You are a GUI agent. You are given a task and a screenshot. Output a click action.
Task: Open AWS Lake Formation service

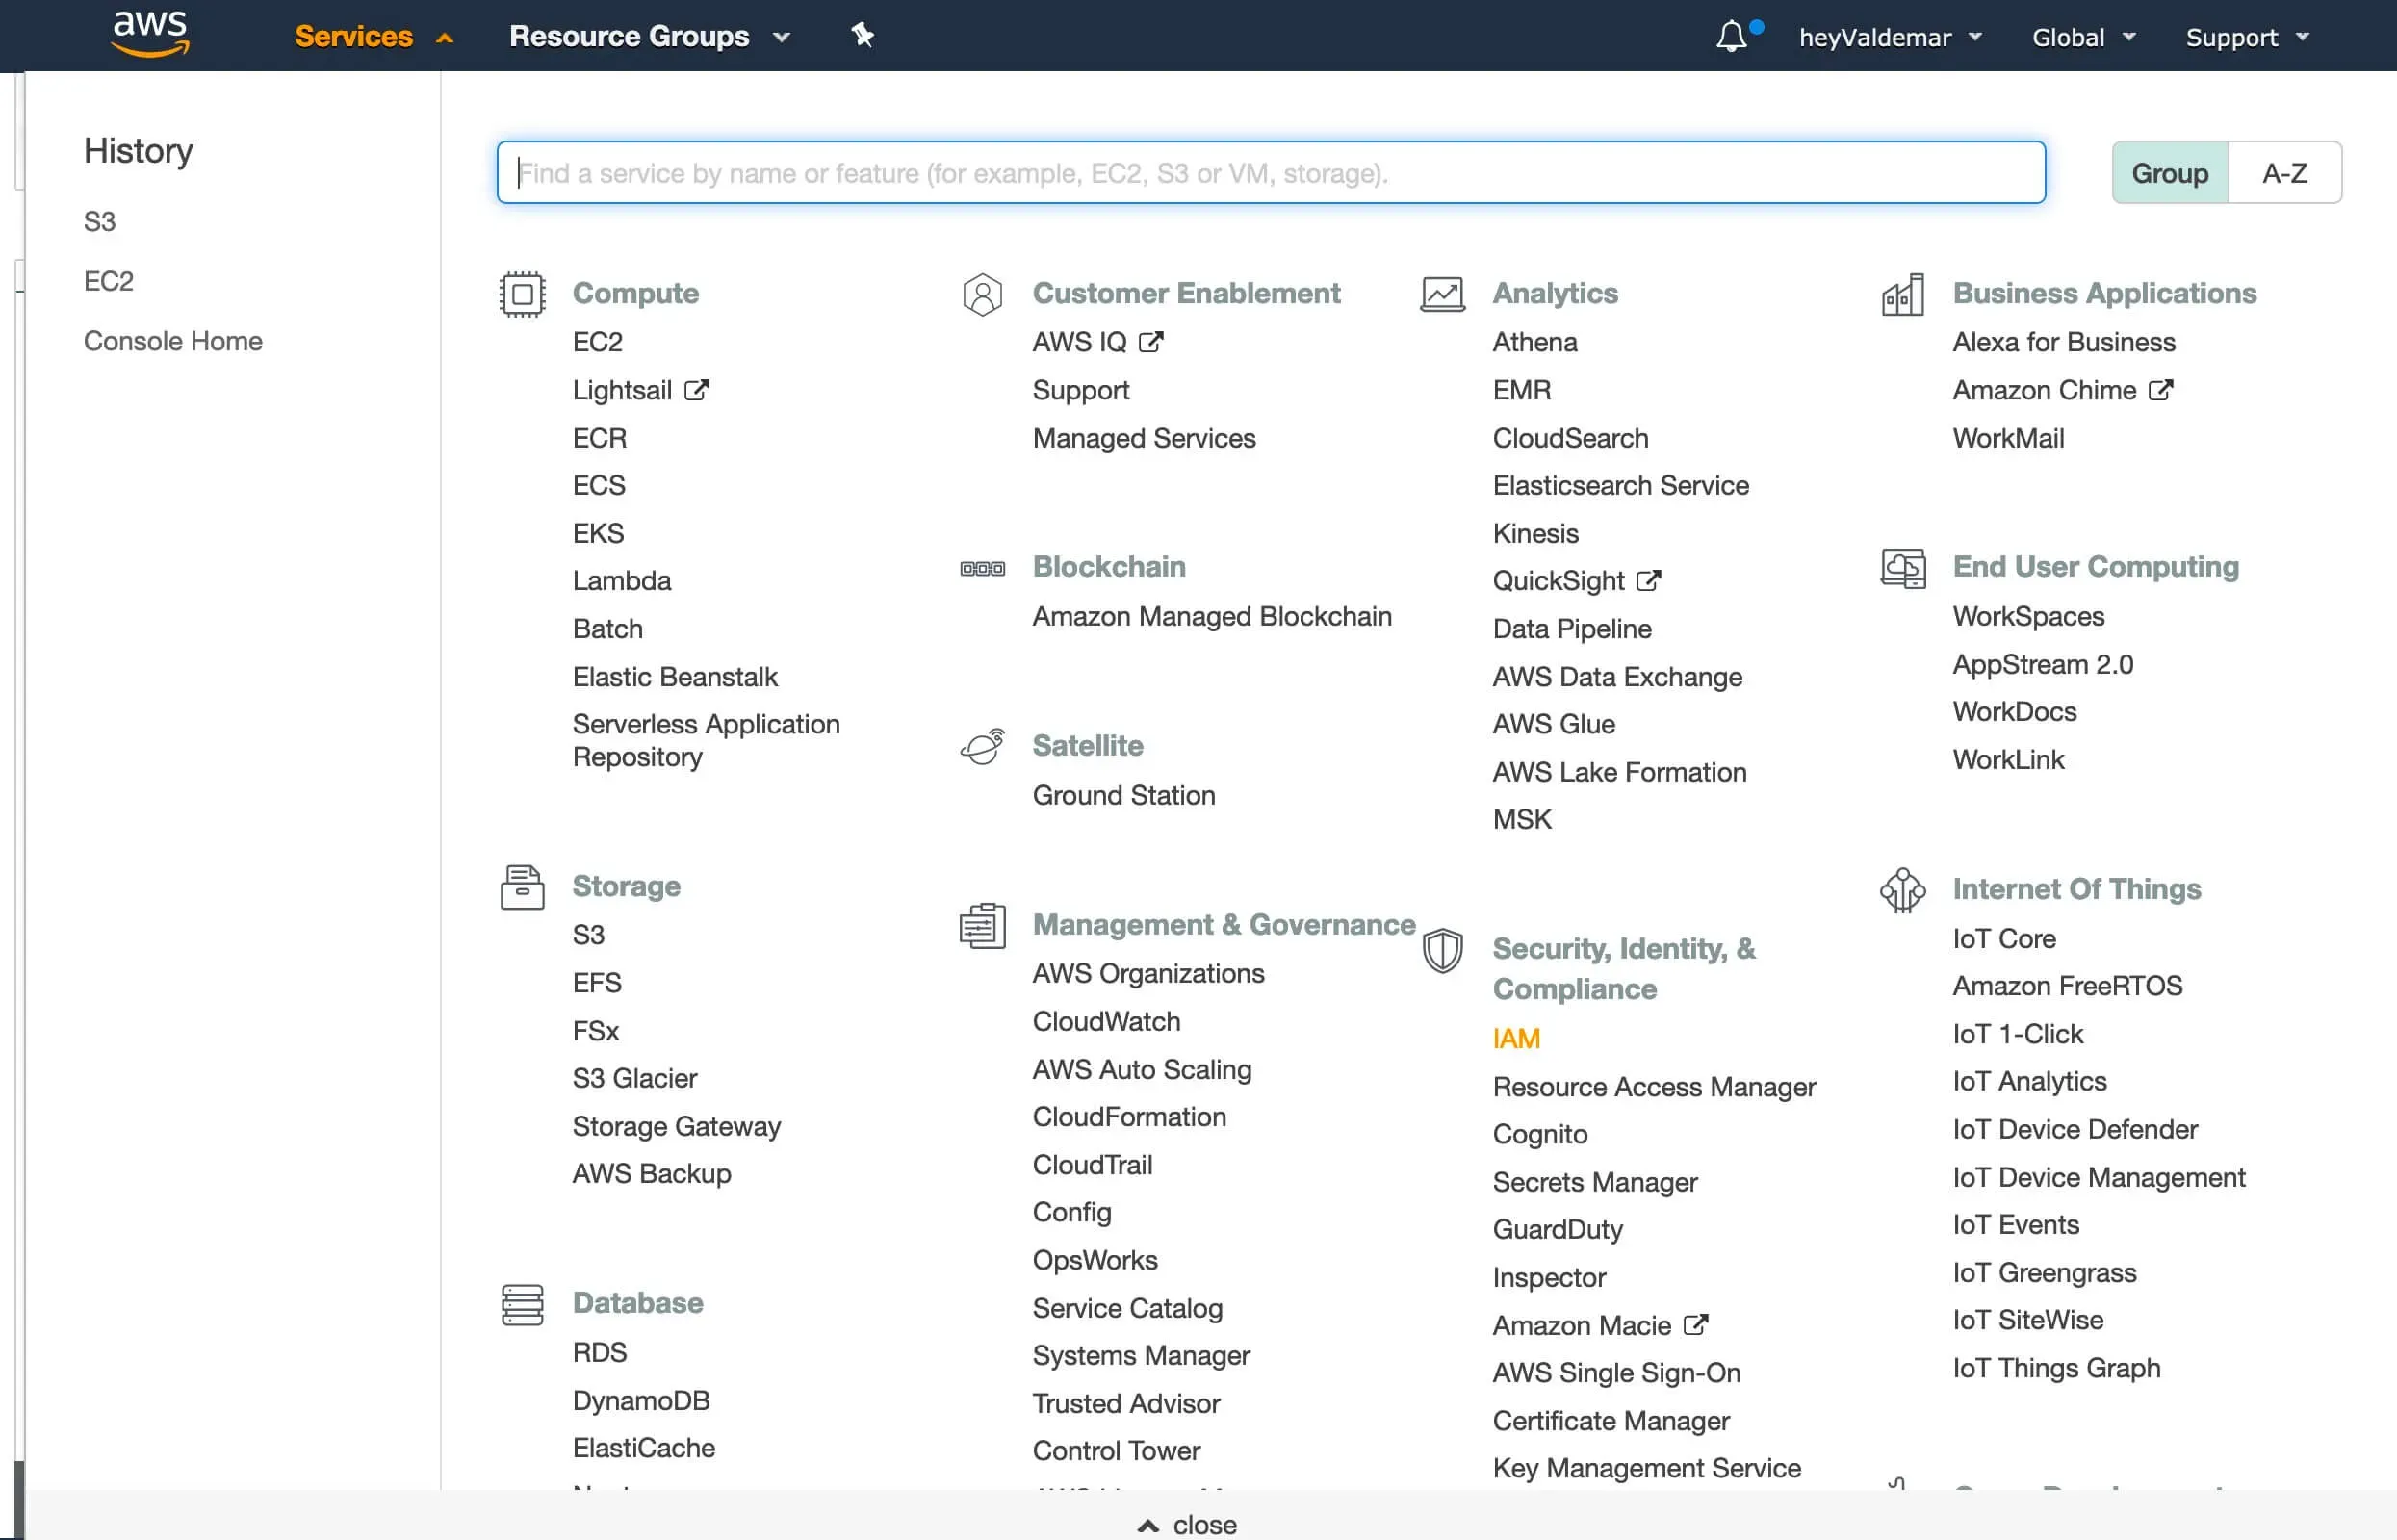1619,772
